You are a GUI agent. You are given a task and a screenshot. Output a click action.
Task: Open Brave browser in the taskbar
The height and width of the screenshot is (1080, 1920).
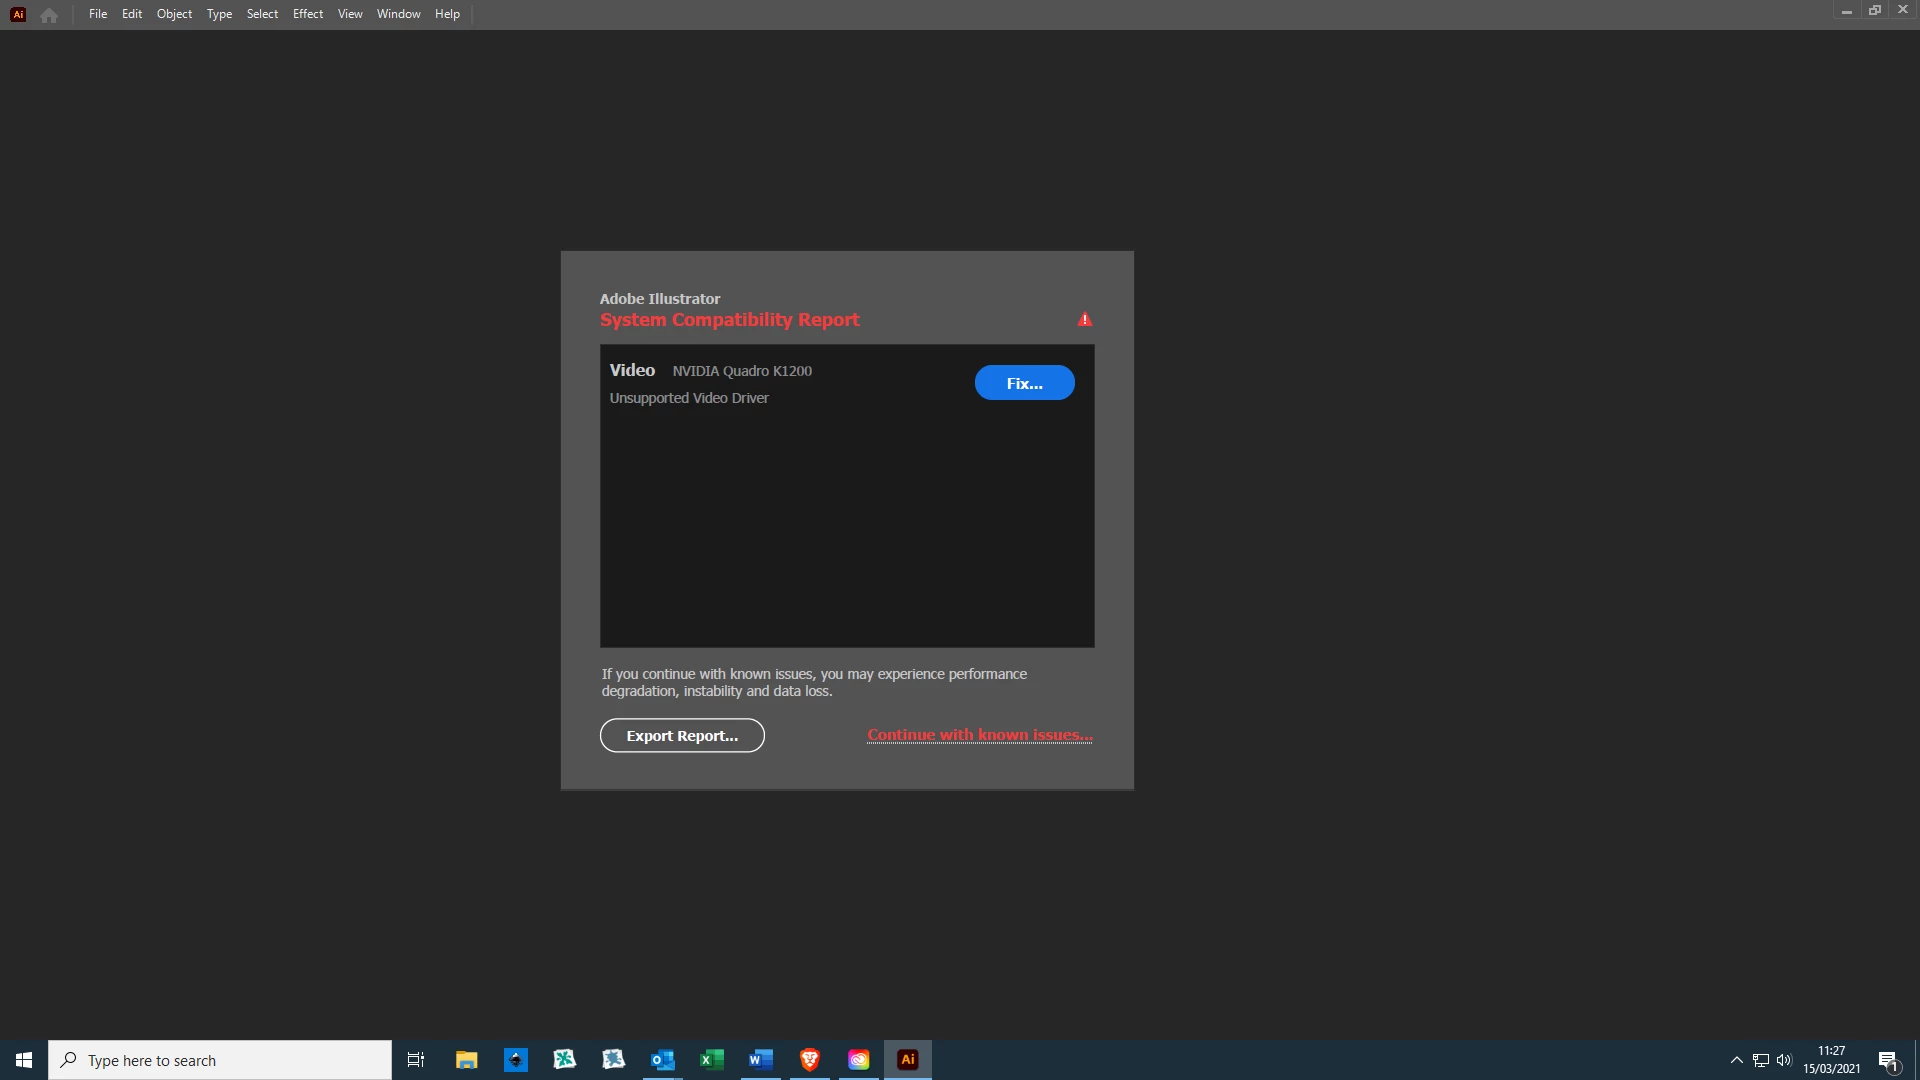pyautogui.click(x=810, y=1060)
